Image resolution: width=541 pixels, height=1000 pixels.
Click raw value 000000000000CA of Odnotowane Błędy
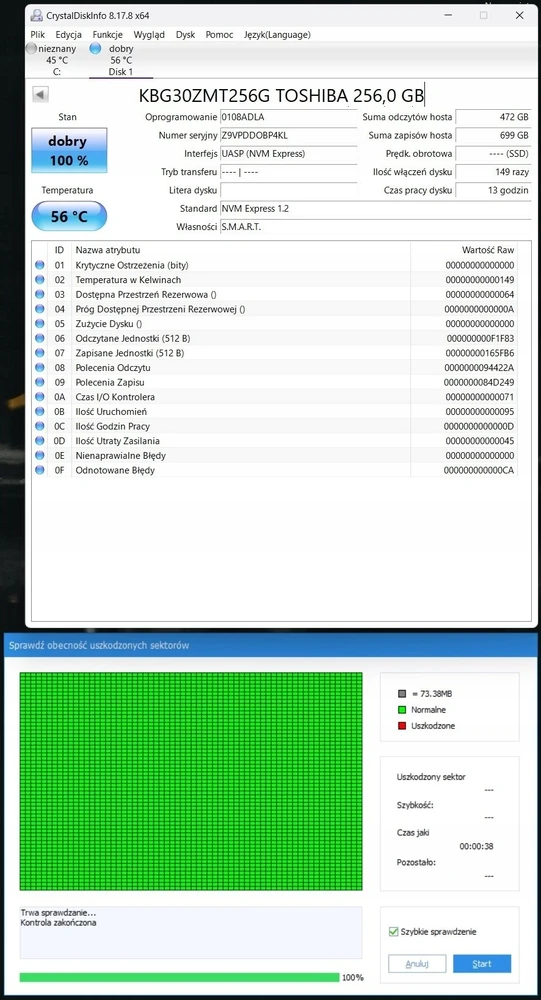coord(479,470)
